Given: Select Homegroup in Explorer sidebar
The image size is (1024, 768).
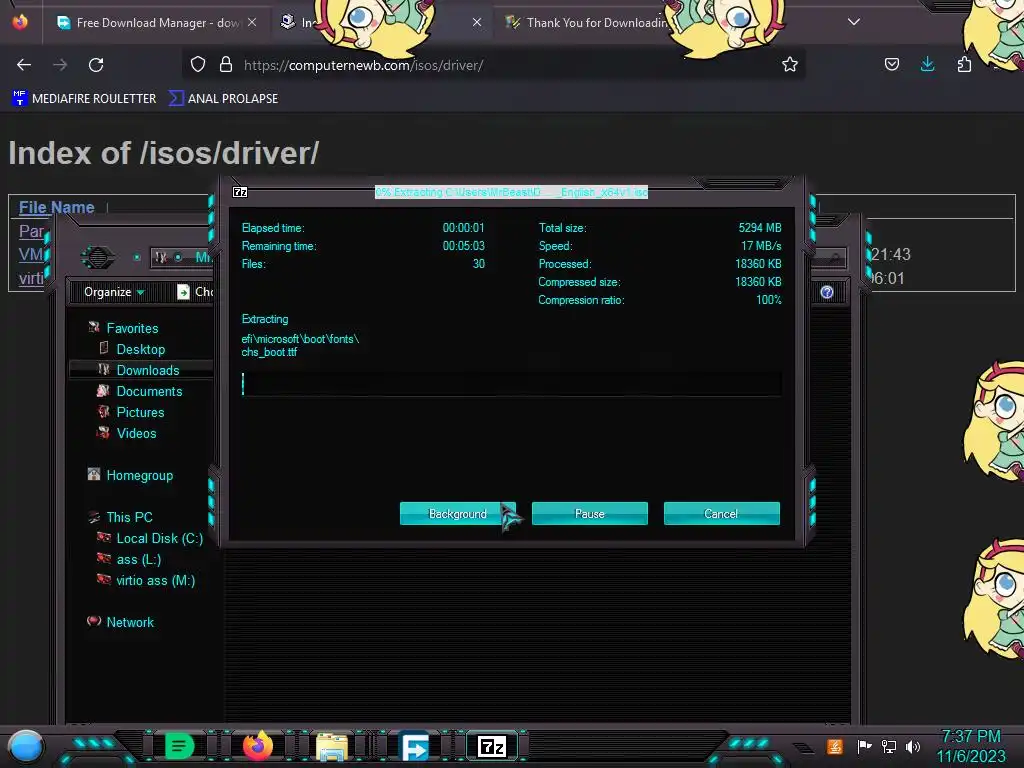Looking at the screenshot, I should coord(139,475).
